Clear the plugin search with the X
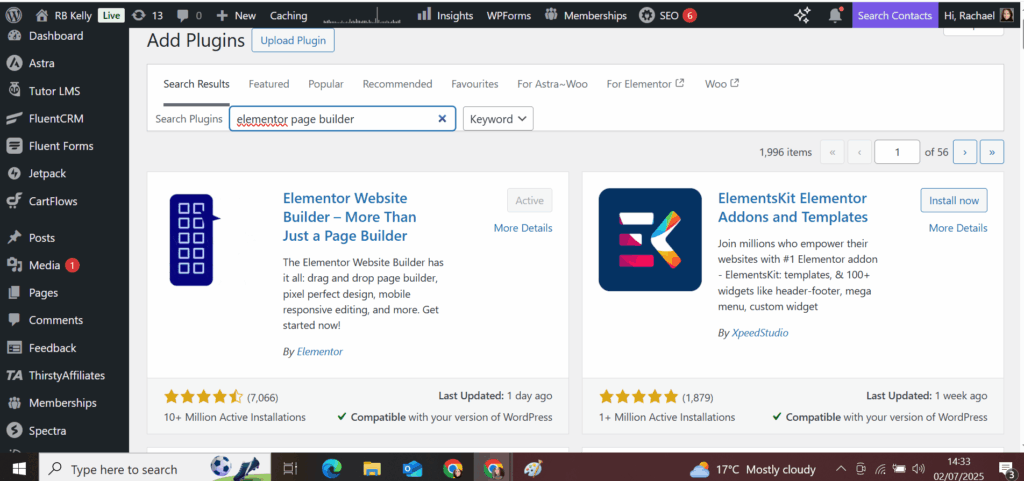This screenshot has width=1024, height=481. 442,119
